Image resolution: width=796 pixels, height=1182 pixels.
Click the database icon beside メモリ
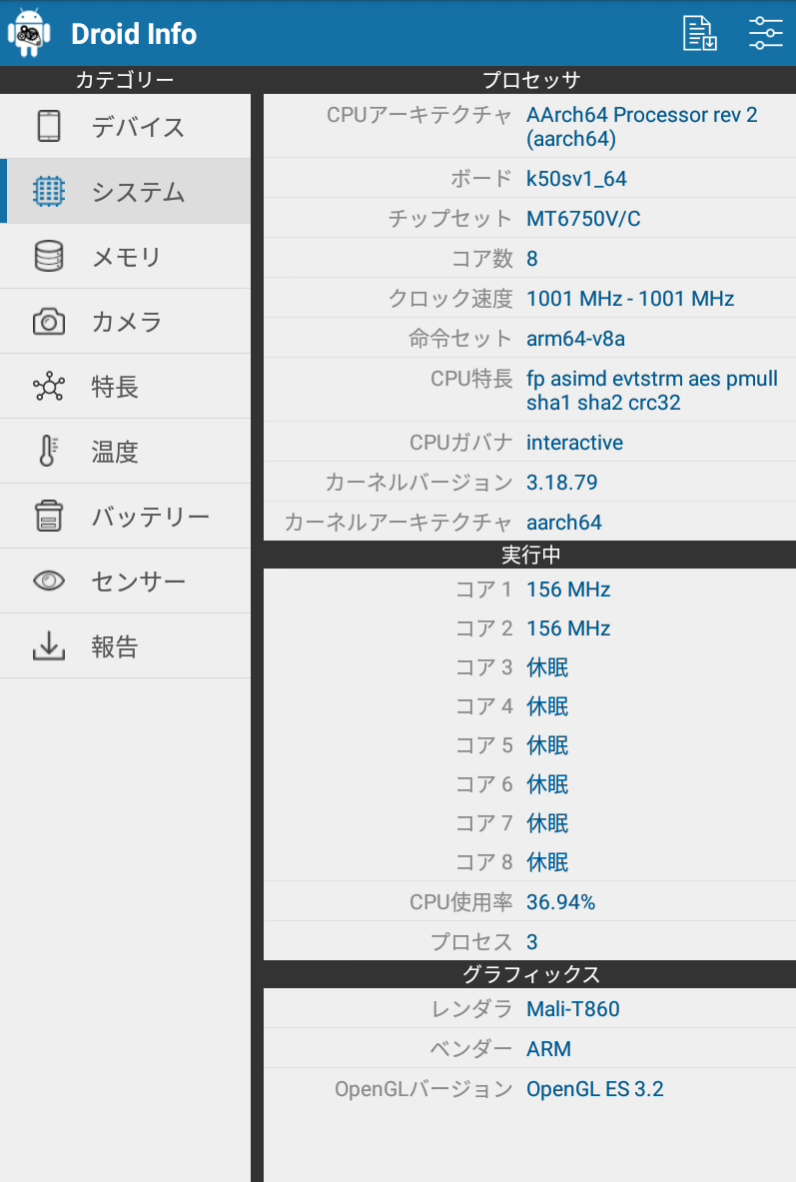point(49,256)
